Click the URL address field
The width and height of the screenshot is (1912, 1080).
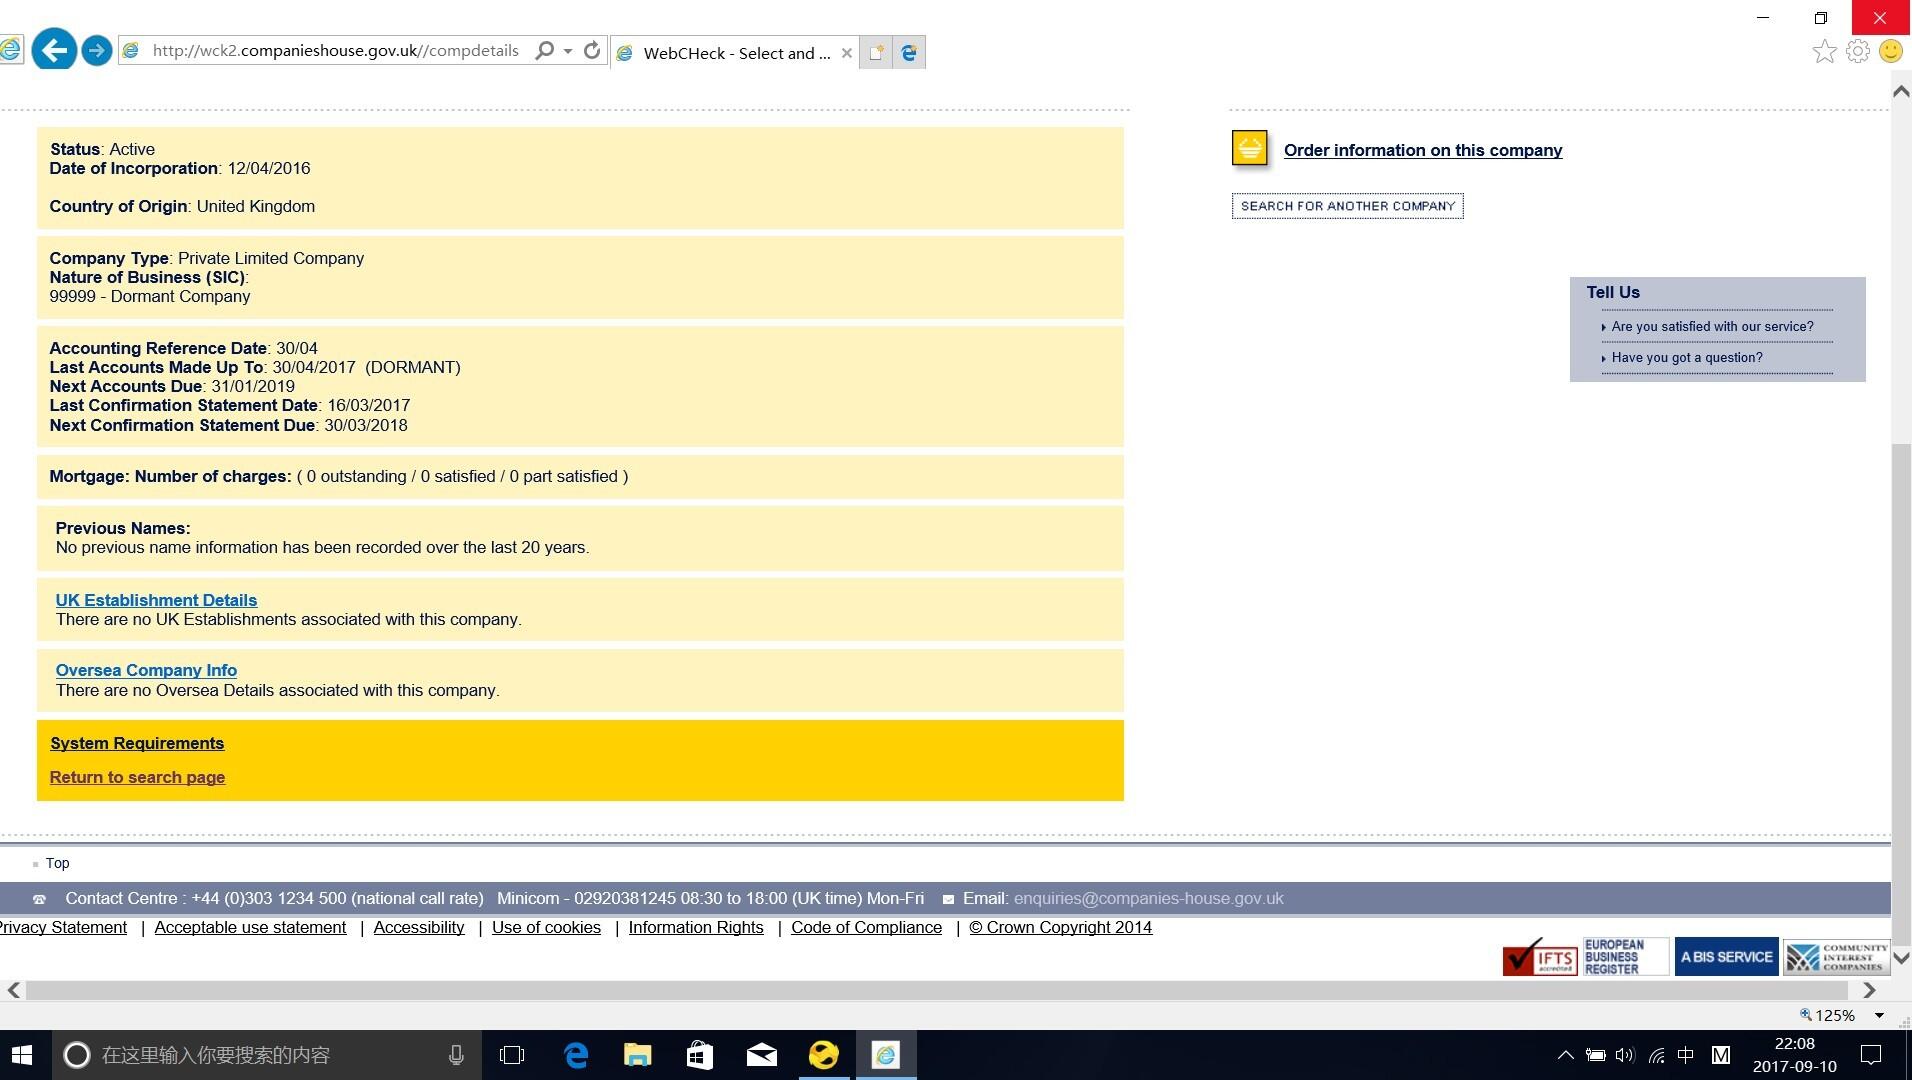(x=335, y=50)
